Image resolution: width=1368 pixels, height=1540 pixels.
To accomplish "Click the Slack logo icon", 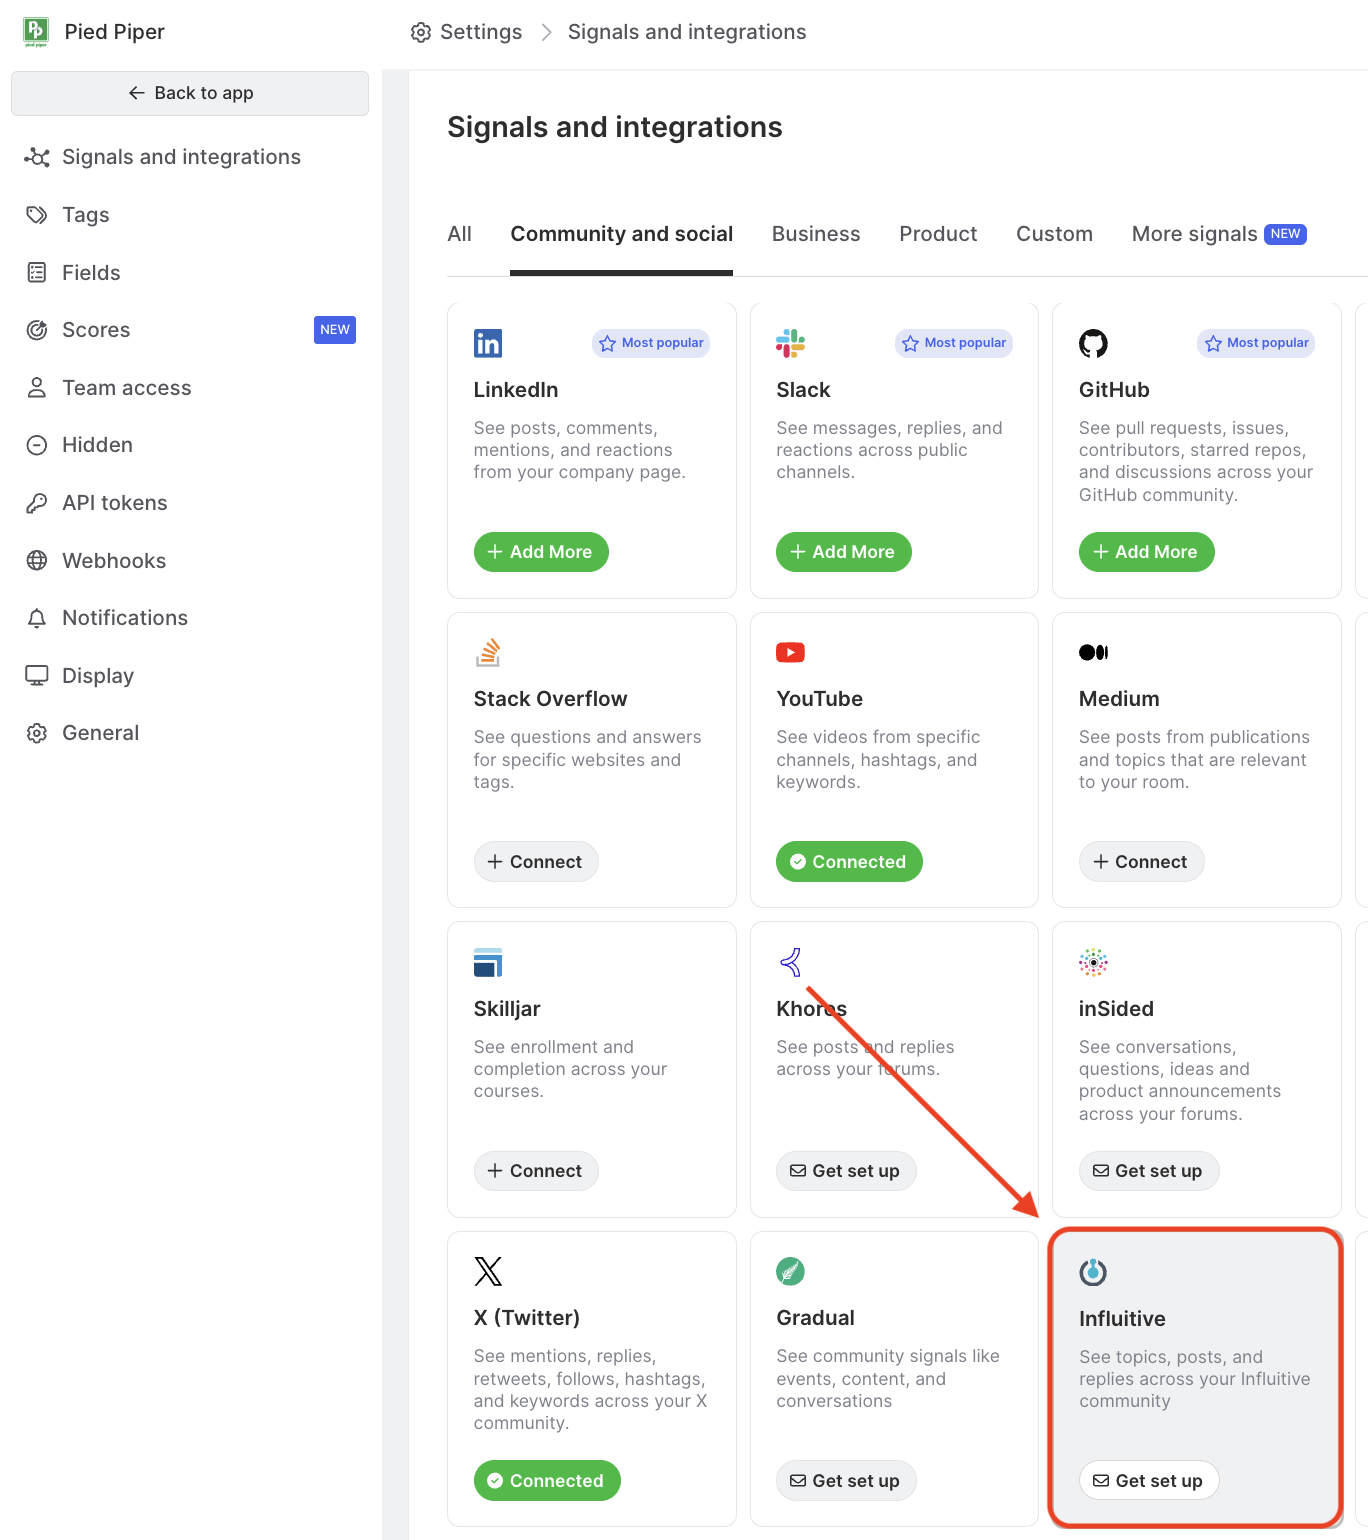I will click(790, 343).
